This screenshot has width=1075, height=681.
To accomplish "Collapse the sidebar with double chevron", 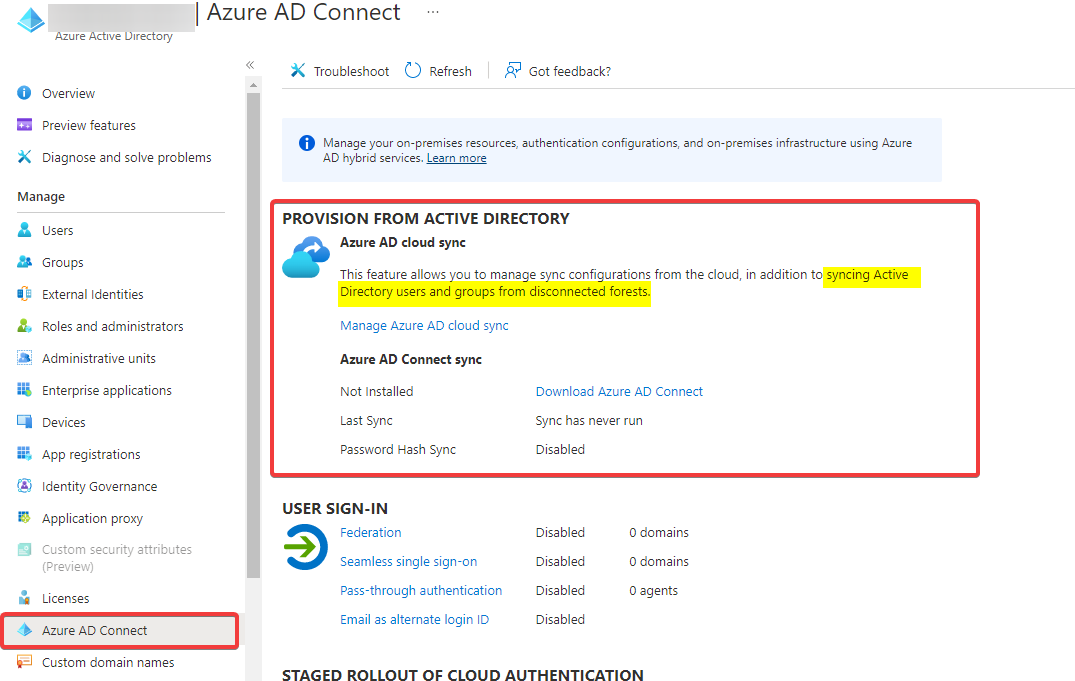I will click(250, 65).
